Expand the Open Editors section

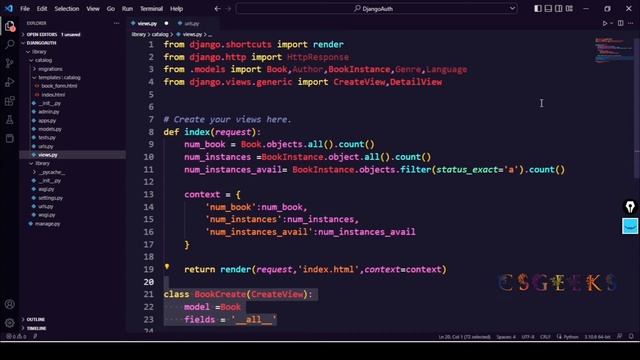tap(53, 34)
